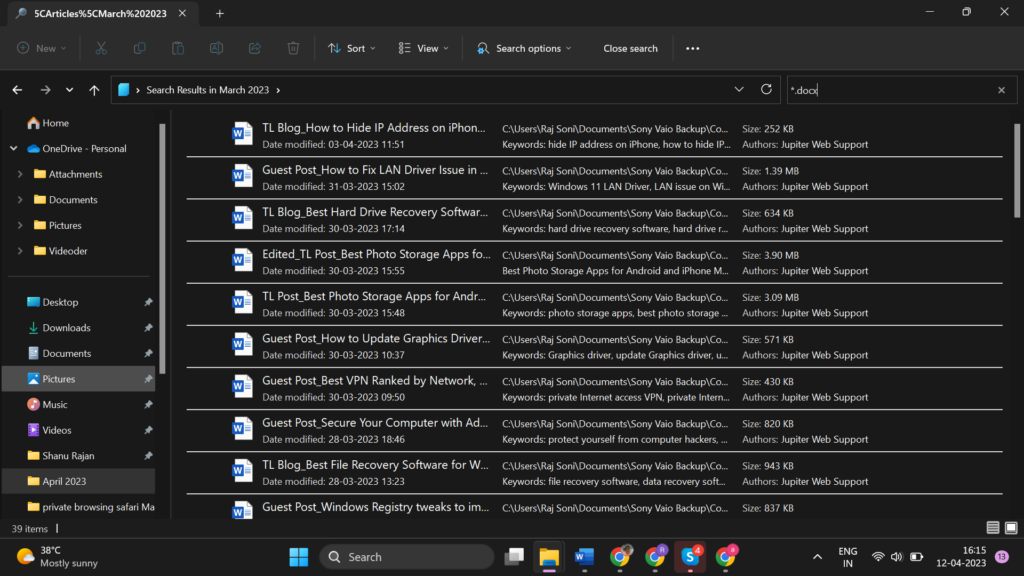Screen dimensions: 1024x576
Task: Click taskbar Search box
Action: pyautogui.click(x=407, y=557)
